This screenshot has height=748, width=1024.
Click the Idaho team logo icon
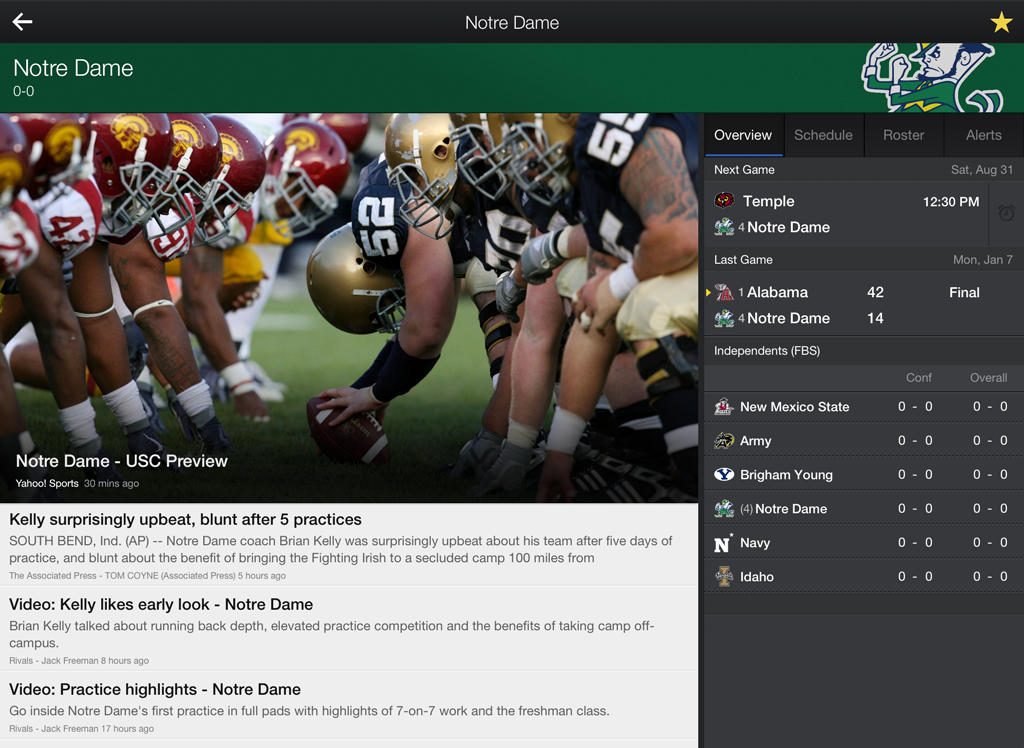click(x=724, y=577)
